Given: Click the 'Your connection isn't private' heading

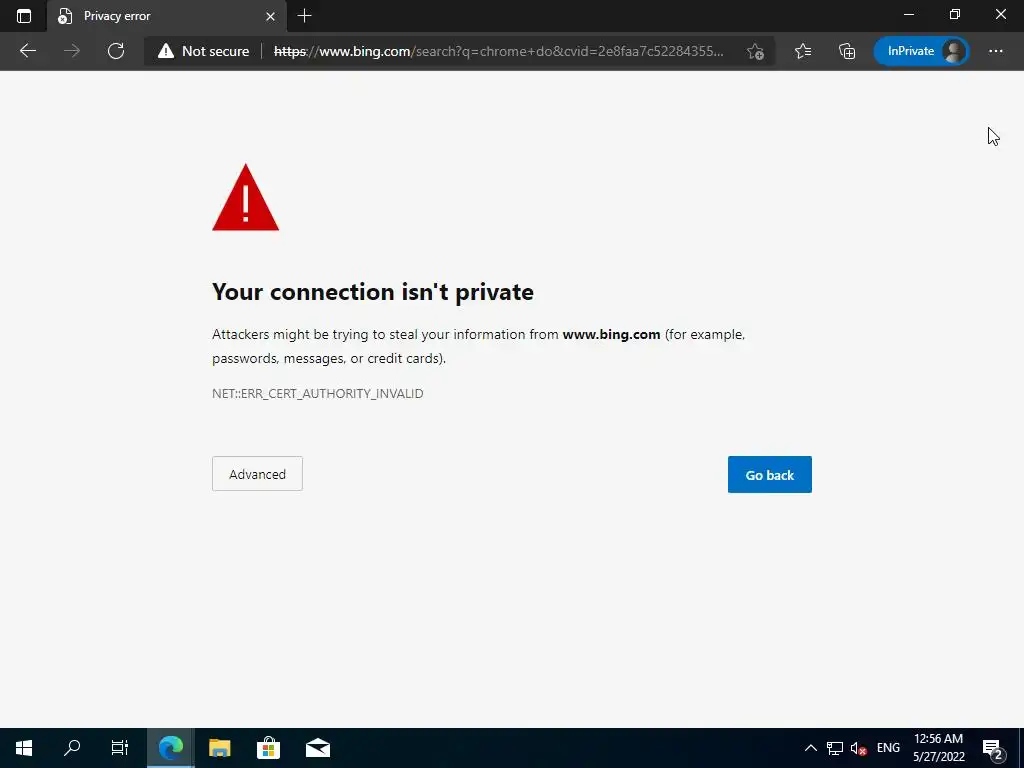Looking at the screenshot, I should click(x=373, y=292).
